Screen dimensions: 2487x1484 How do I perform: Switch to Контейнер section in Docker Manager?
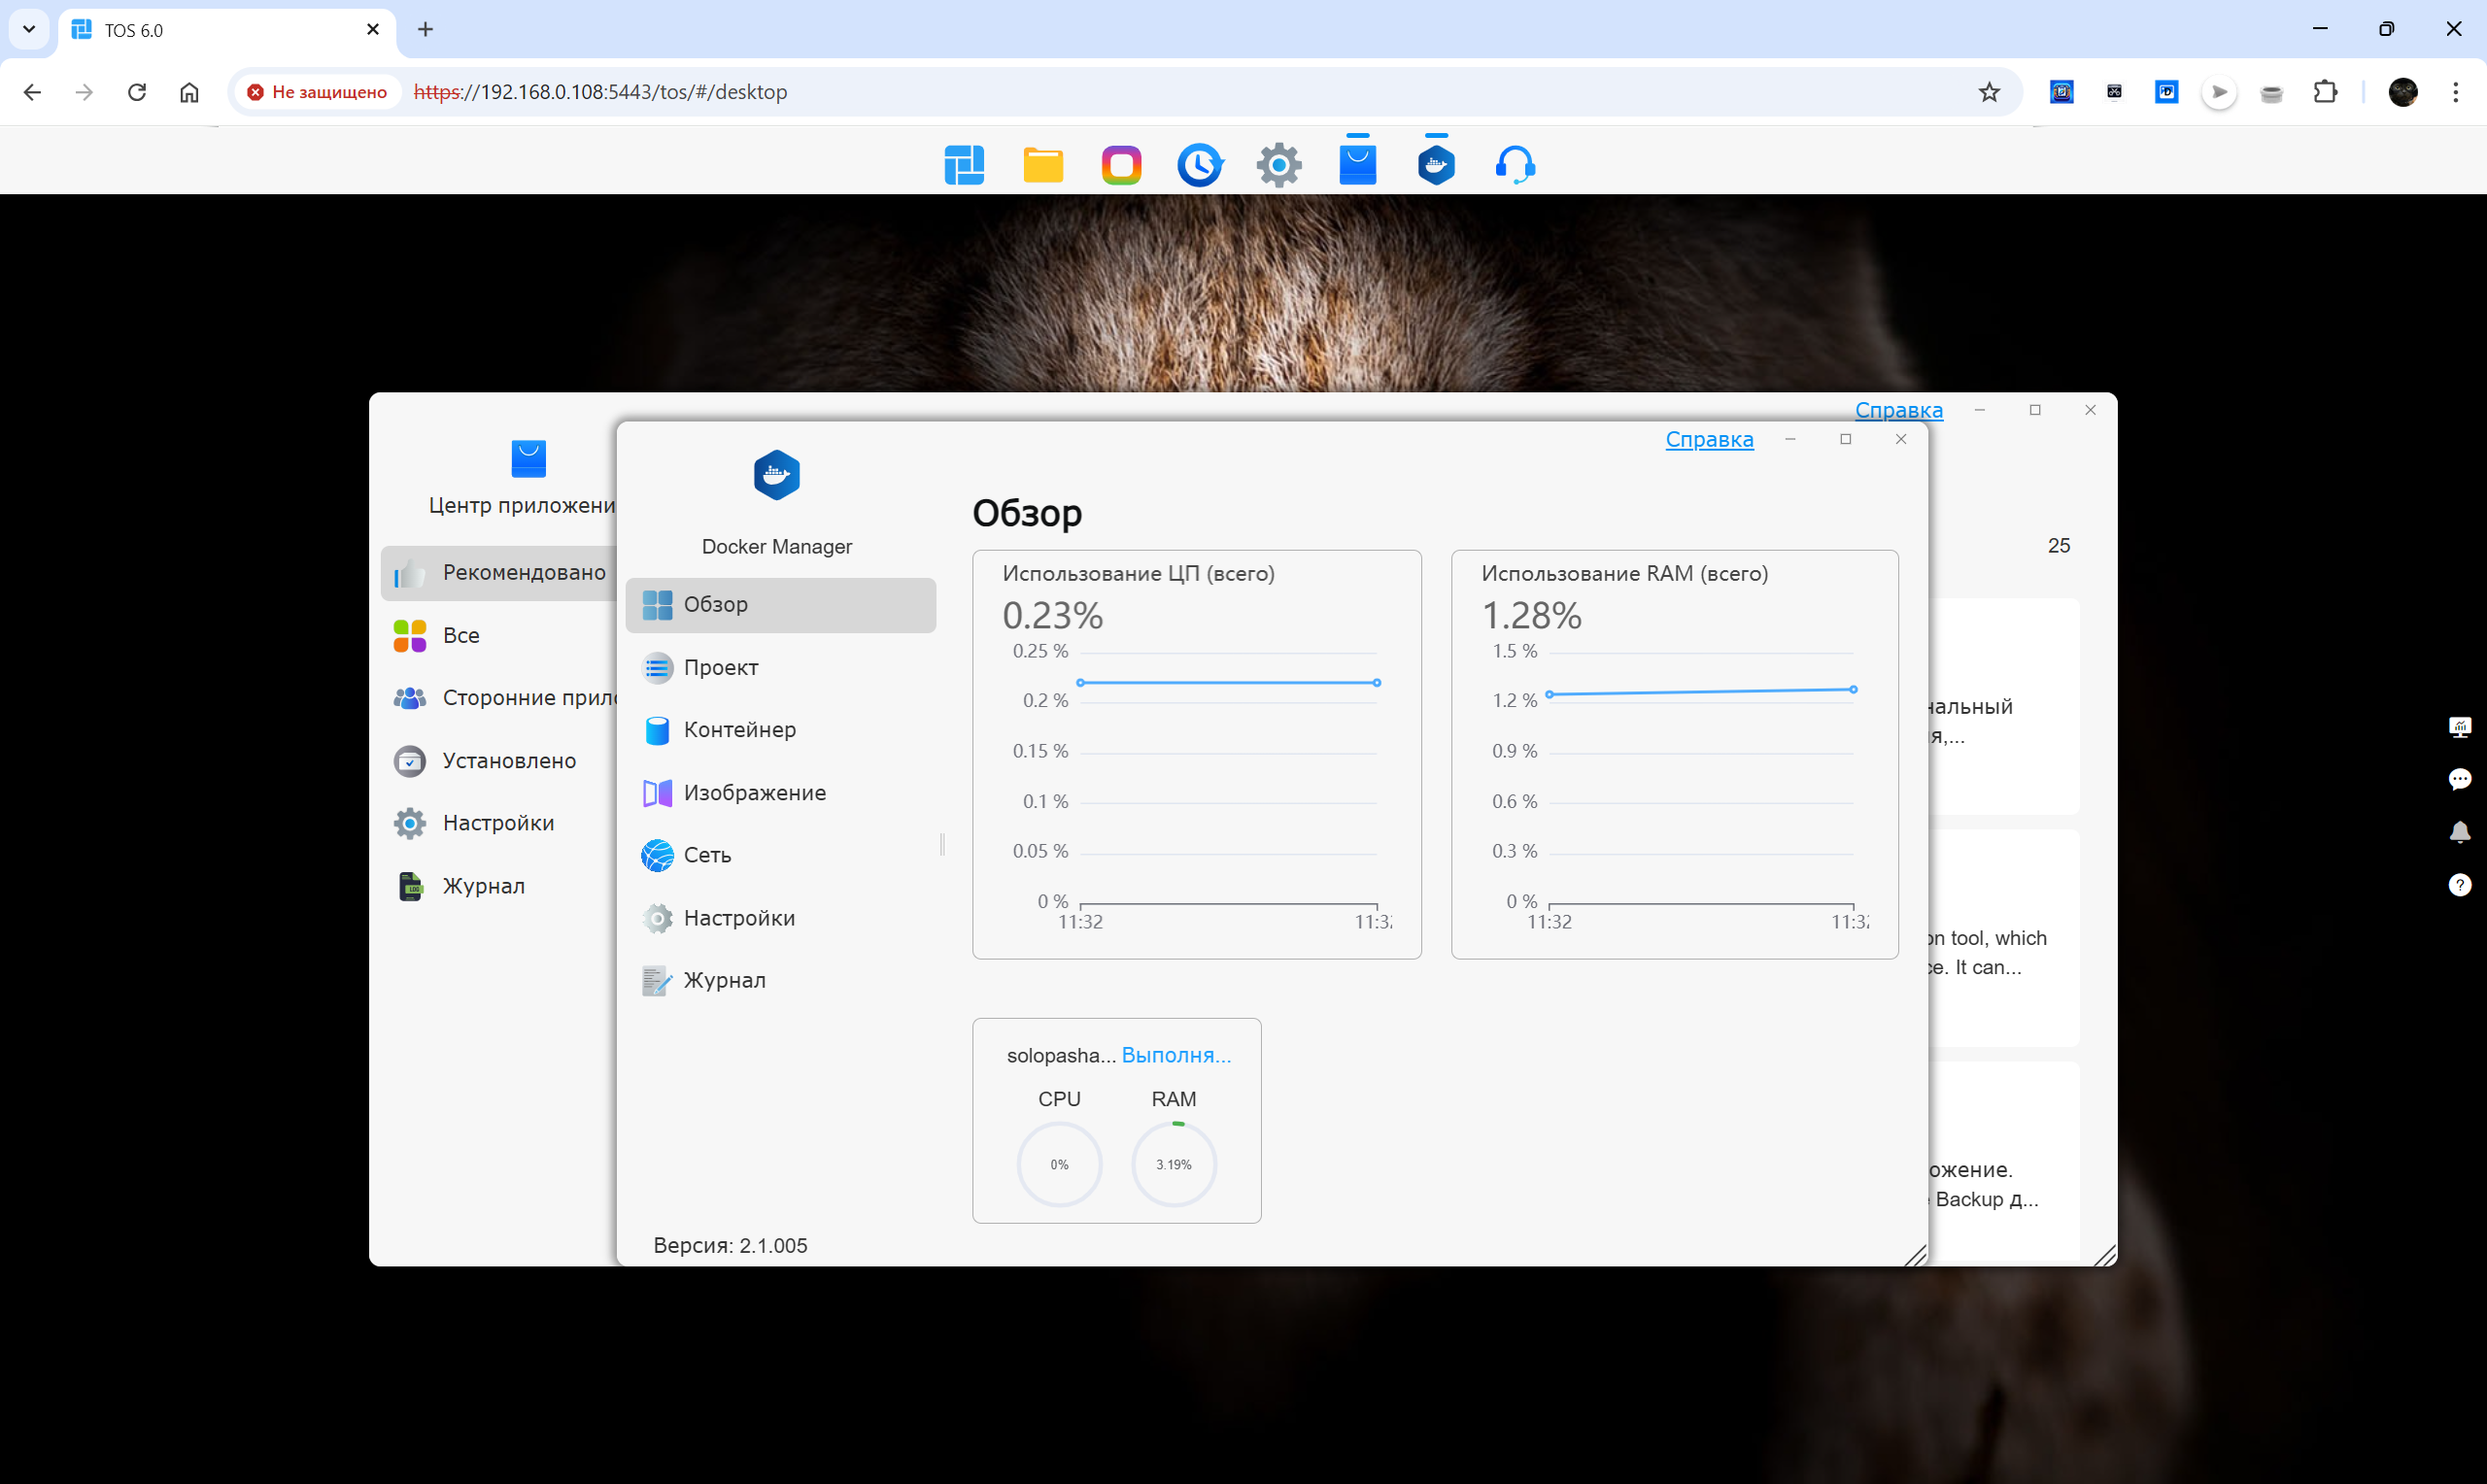(739, 730)
